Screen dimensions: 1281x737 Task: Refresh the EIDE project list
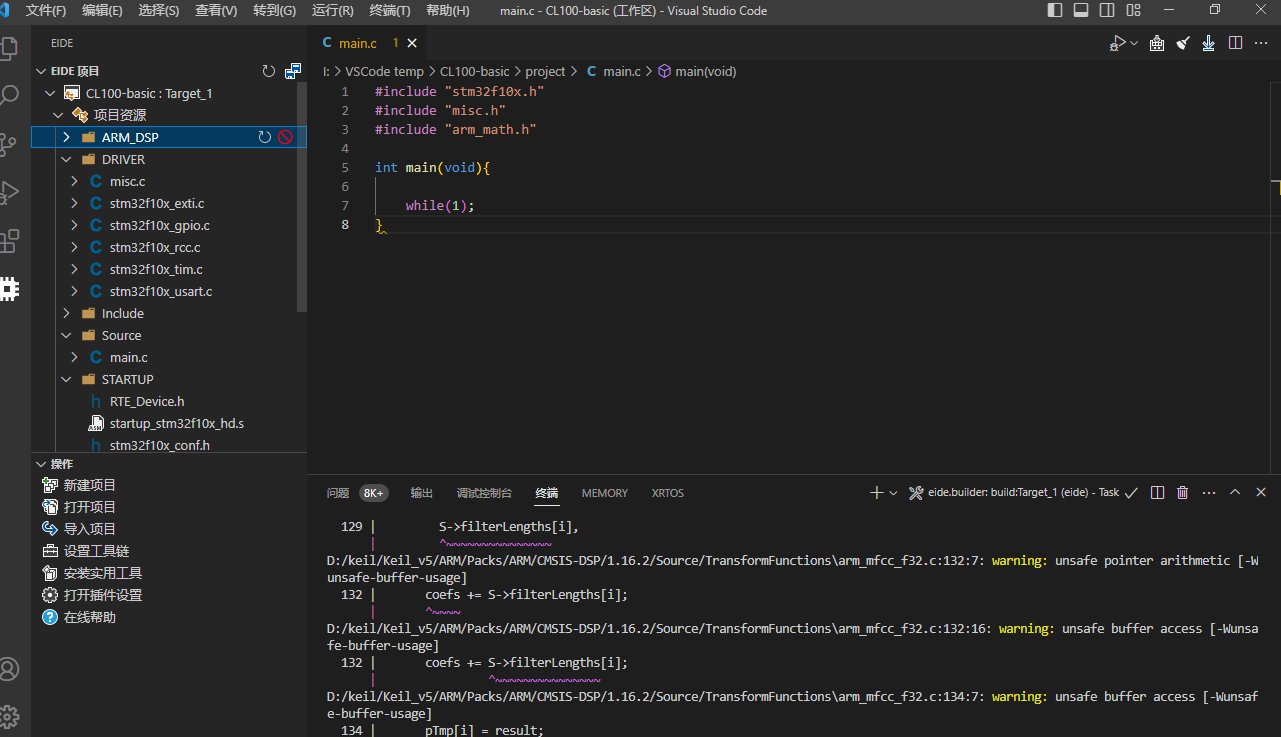coord(268,71)
